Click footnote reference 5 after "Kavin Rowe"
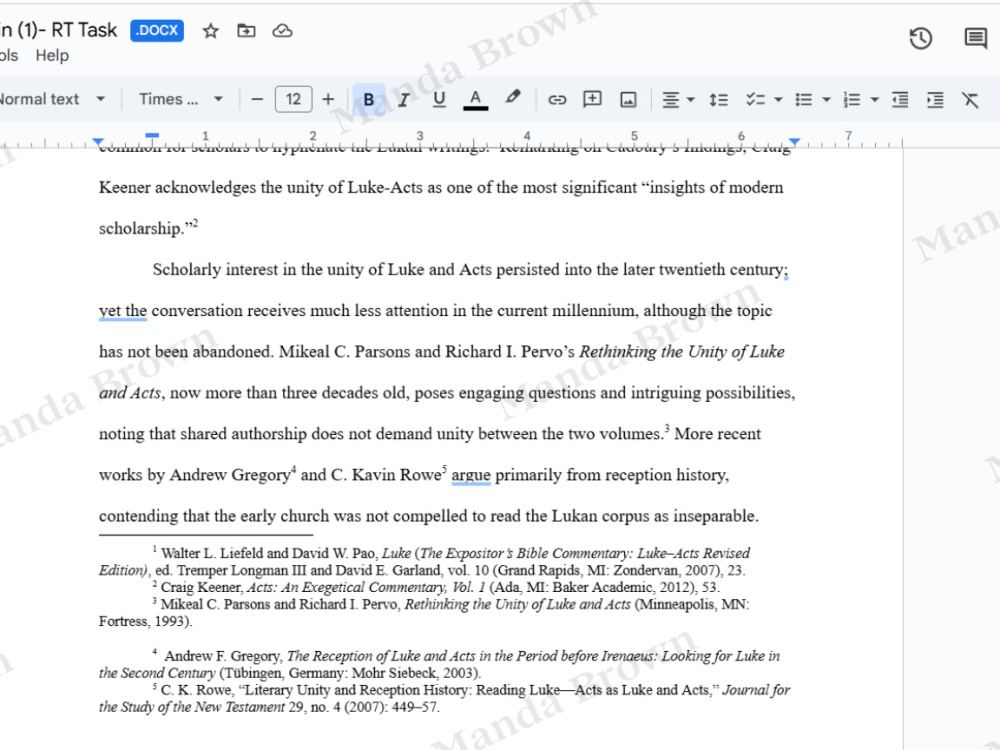 445,469
